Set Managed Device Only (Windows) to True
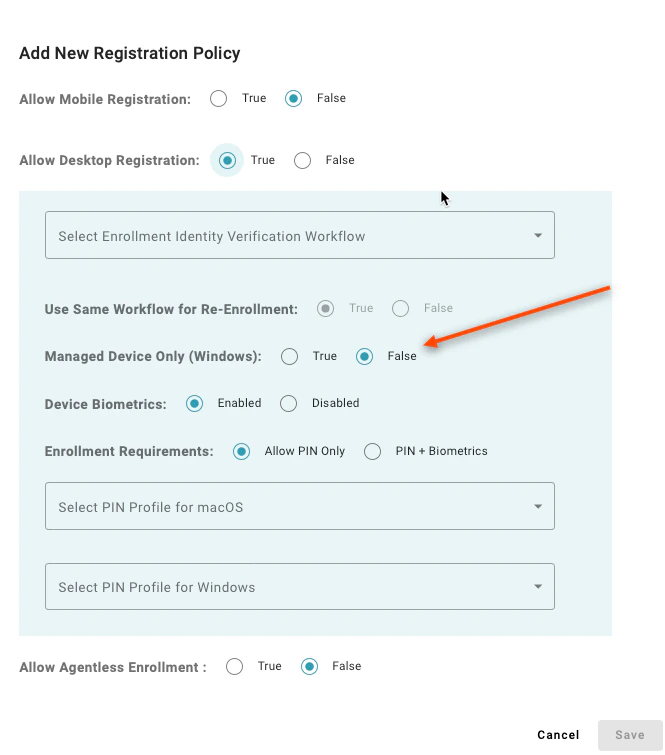Screen dimensions: 665x755 click(289, 357)
